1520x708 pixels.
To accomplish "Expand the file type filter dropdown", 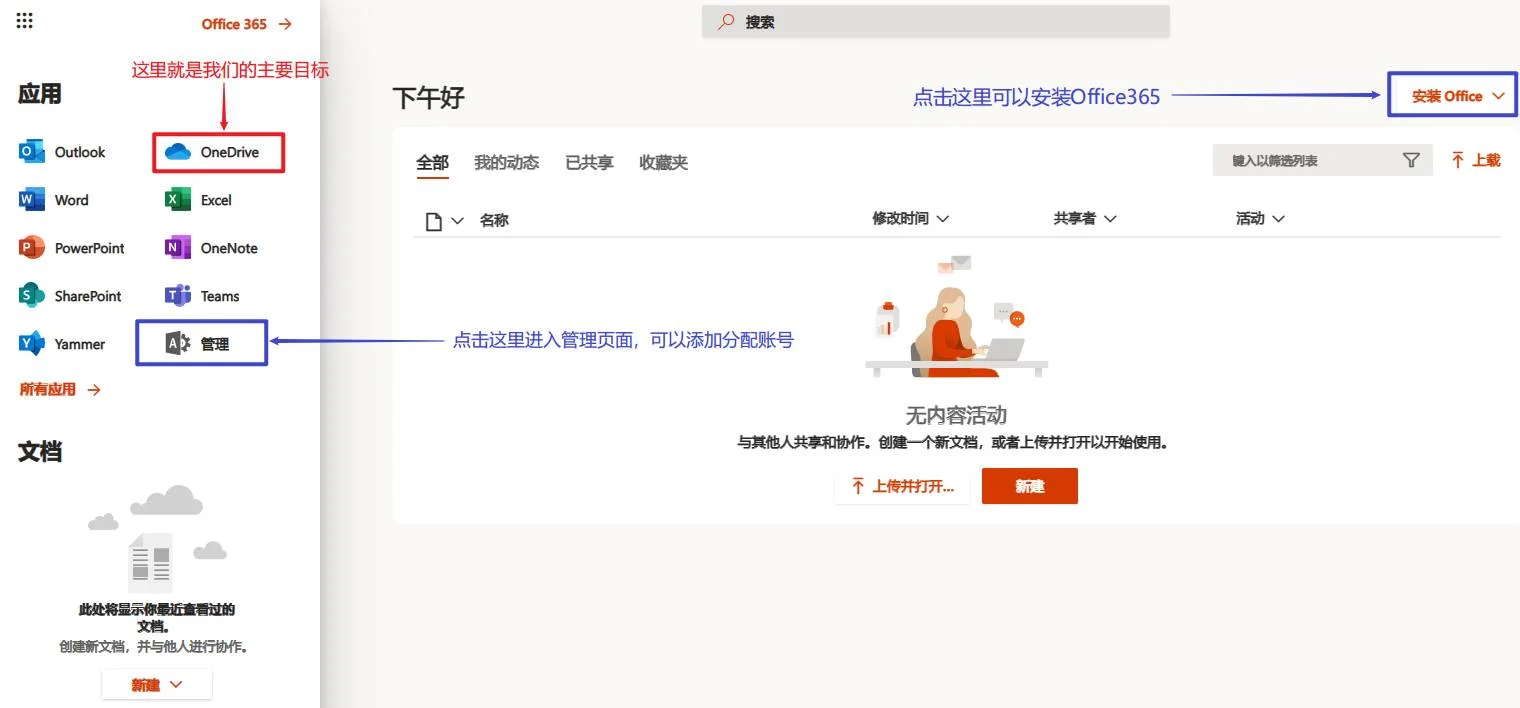I will (x=444, y=220).
